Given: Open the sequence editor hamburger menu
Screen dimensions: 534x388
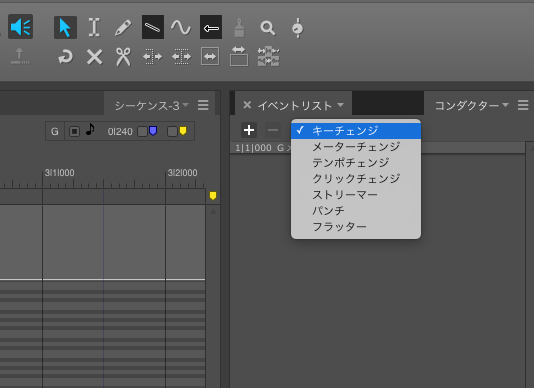Looking at the screenshot, I should coord(203,105).
